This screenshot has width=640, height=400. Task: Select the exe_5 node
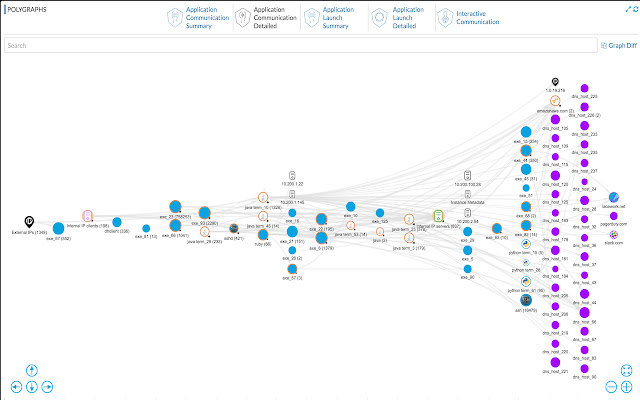click(468, 250)
